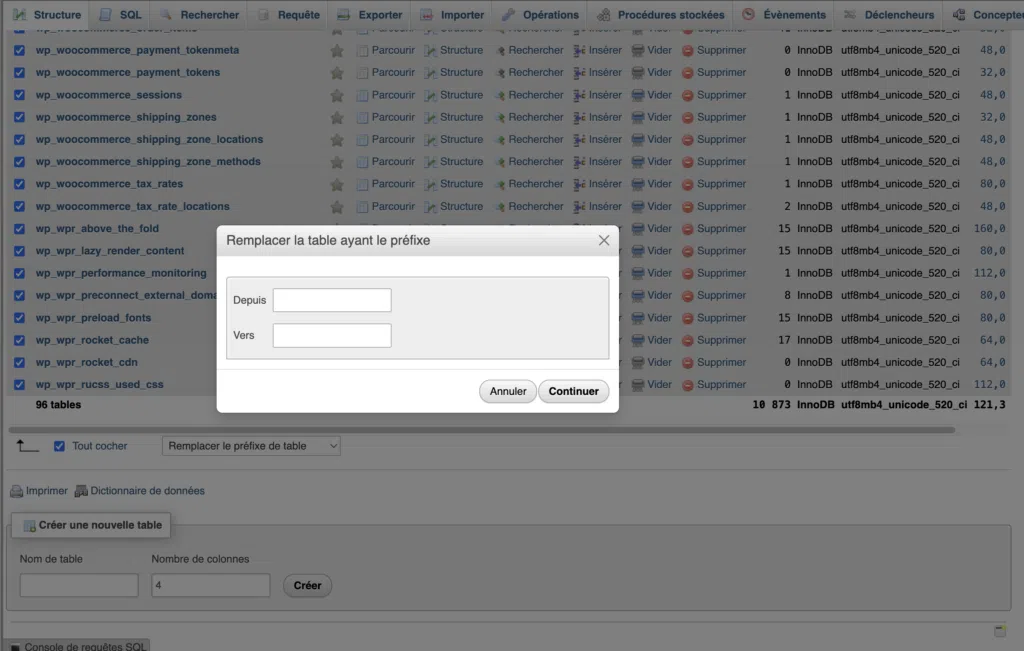Click the Créer une nouvelle table icon
Image resolution: width=1024 pixels, height=651 pixels.
(29, 526)
